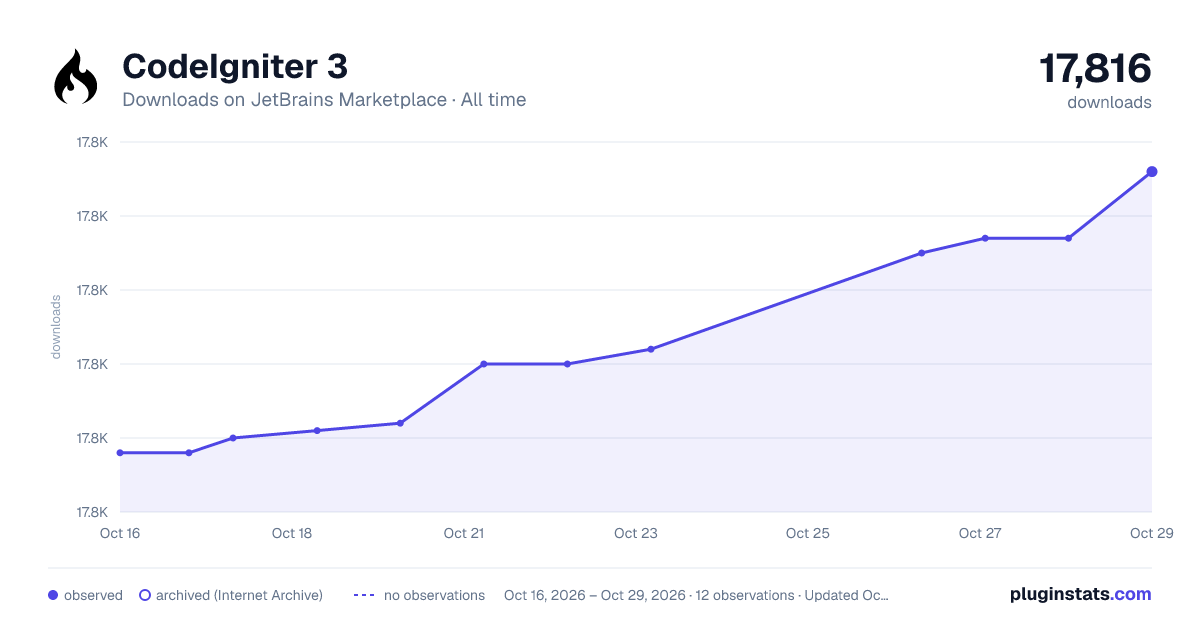Open the pluginstats.com link
Image resolution: width=1200 pixels, height=630 pixels.
click(x=1080, y=594)
